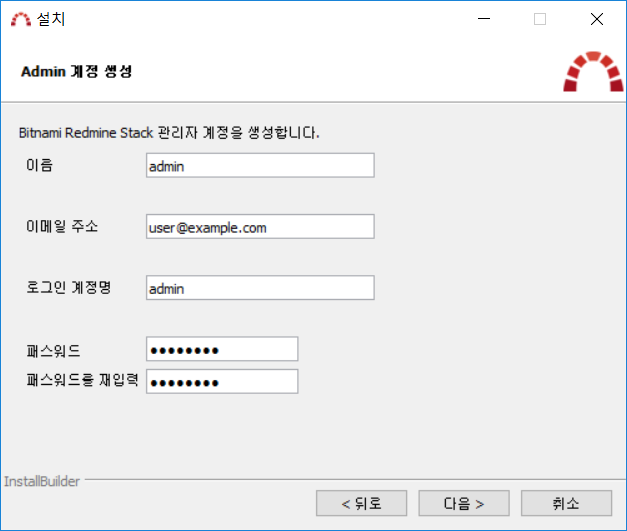Viewport: 627px width, 531px height.
Task: Click the '이메일 주소' label
Action: 62,226
